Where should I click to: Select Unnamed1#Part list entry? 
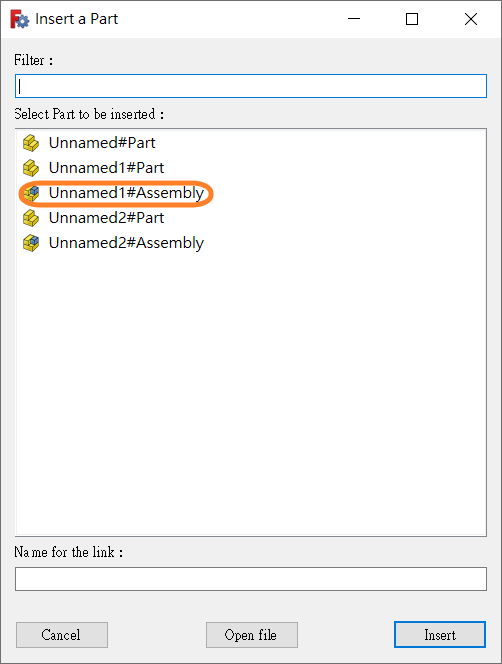coord(106,168)
